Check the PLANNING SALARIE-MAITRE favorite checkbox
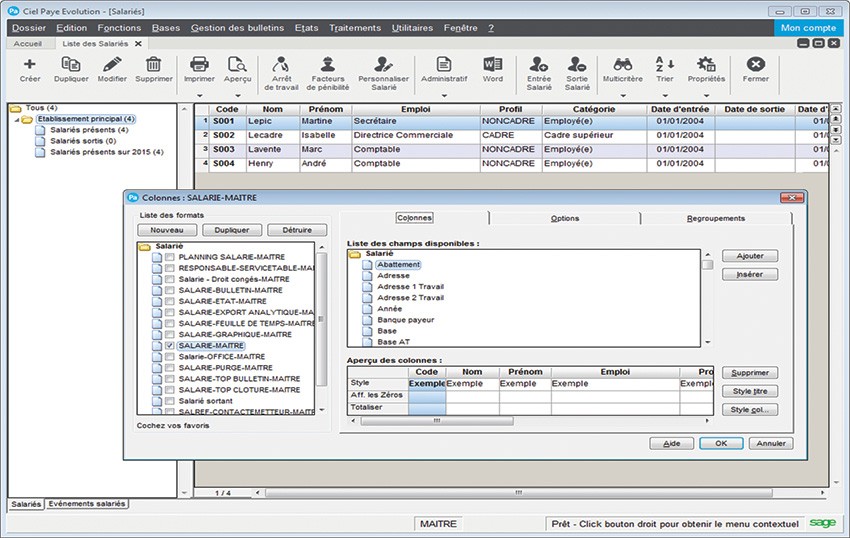 coord(170,258)
